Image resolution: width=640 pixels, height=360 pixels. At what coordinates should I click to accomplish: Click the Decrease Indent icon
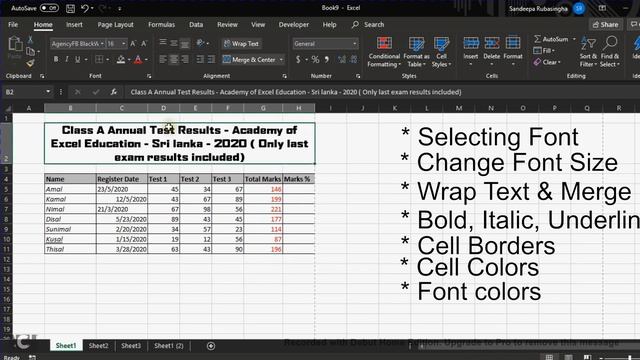[200, 60]
